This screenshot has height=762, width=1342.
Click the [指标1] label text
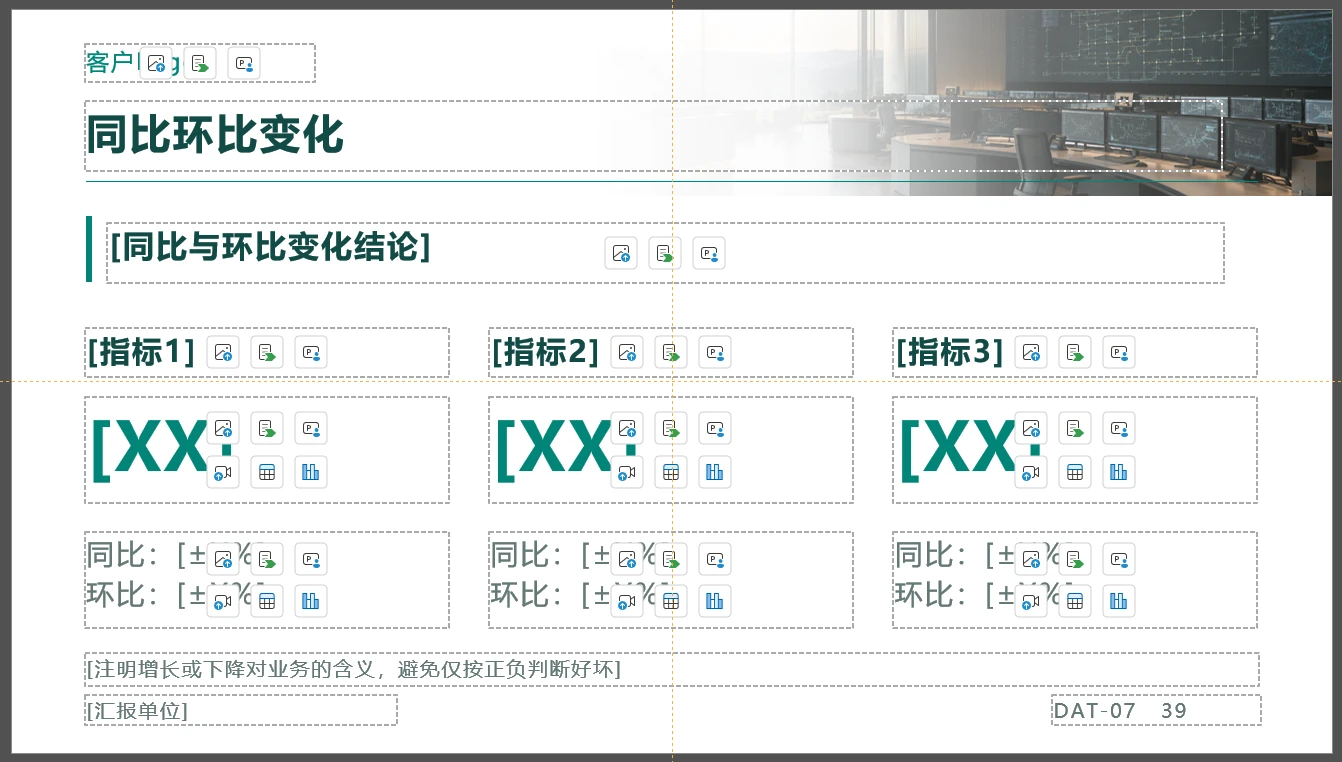pyautogui.click(x=141, y=352)
